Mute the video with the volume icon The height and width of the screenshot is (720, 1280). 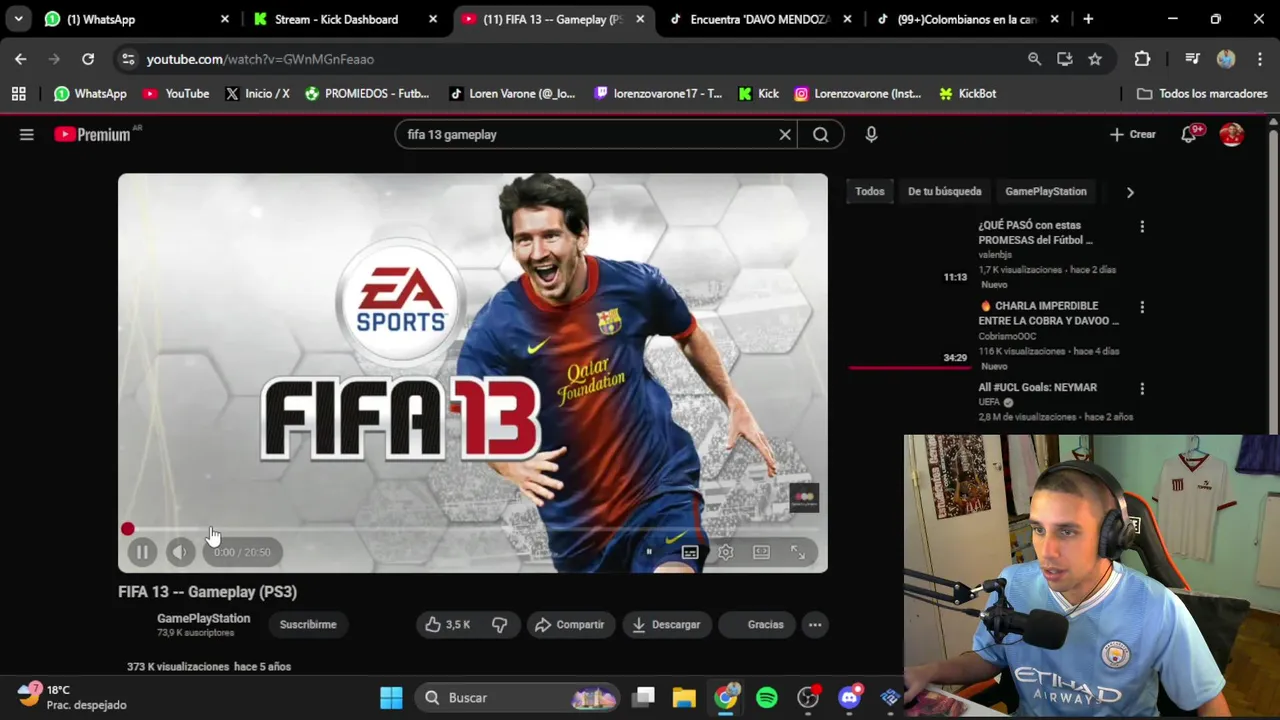click(x=179, y=552)
